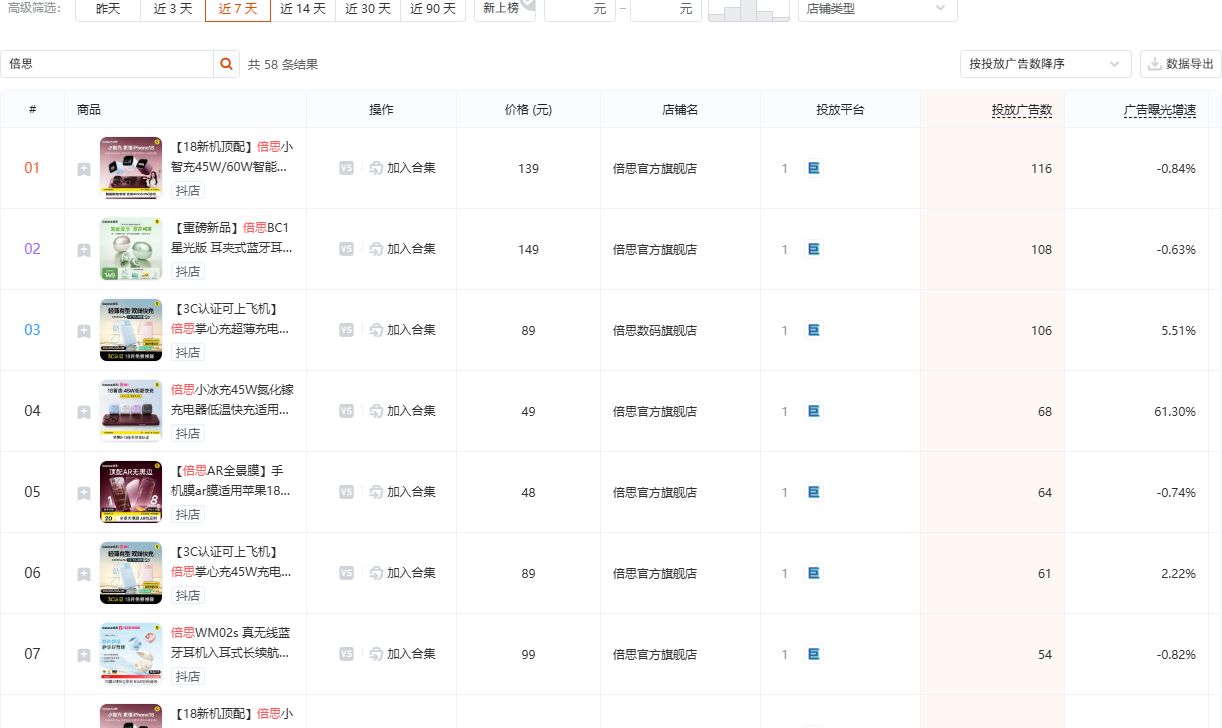Image resolution: width=1222 pixels, height=728 pixels.
Task: Open the 【倍思AR全景膜】 product title
Action: coord(232,481)
